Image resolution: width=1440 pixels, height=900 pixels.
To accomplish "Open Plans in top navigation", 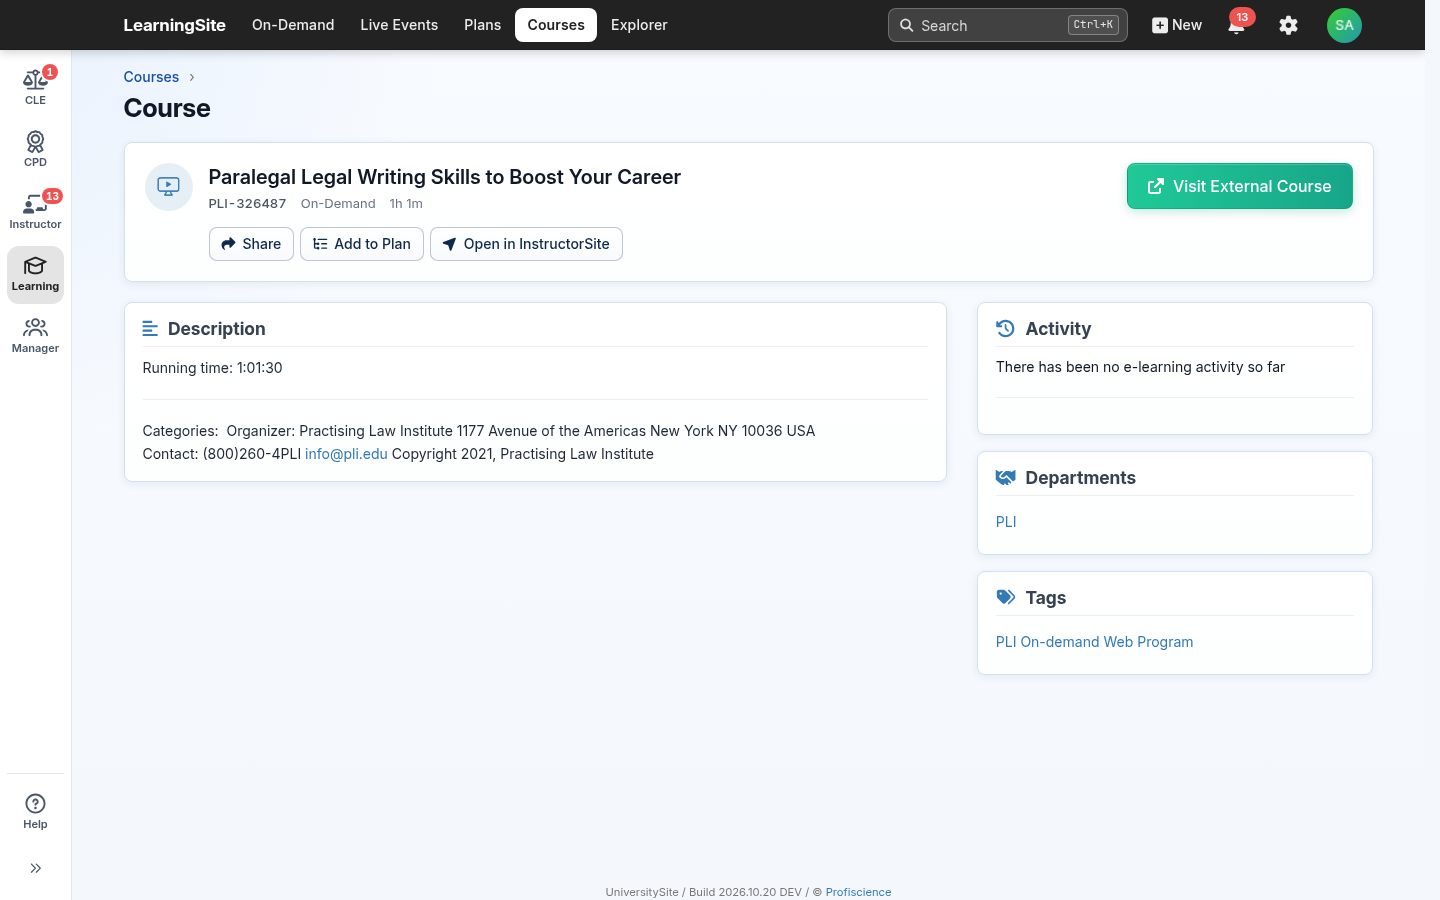I will [x=482, y=25].
